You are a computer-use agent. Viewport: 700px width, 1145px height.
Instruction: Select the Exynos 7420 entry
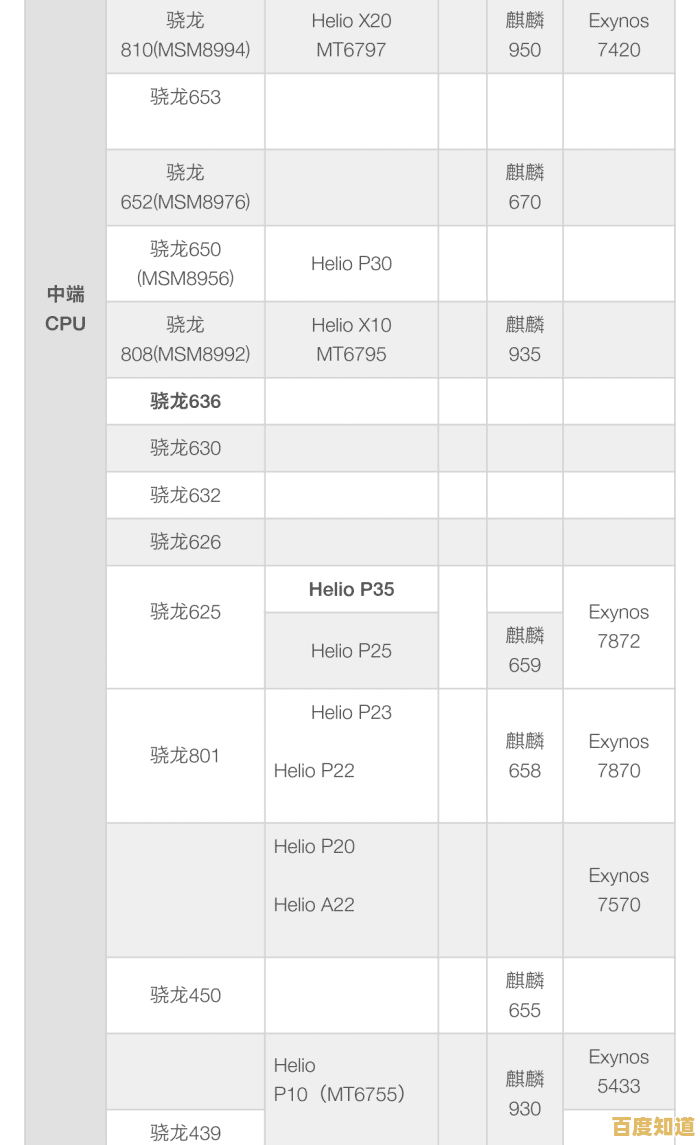click(618, 35)
